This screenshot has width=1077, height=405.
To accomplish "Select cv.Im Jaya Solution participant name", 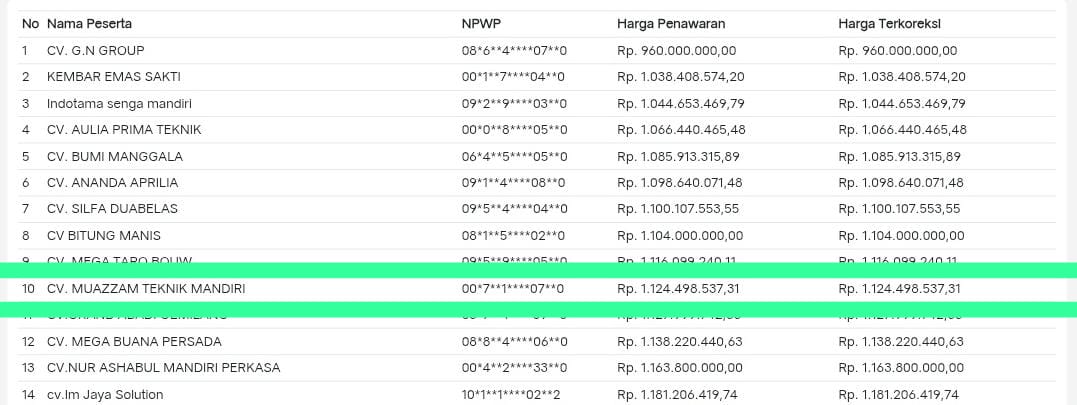I will coord(105,394).
